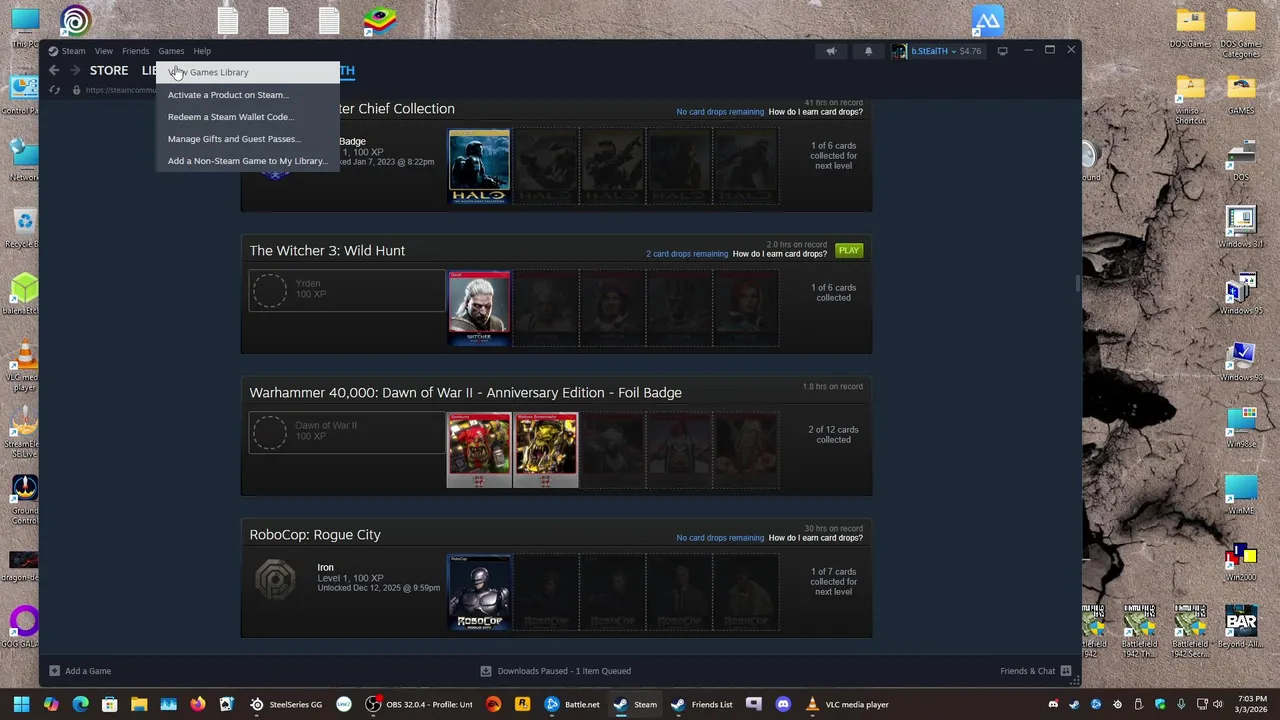
Task: Open the View menu
Action: (x=103, y=51)
